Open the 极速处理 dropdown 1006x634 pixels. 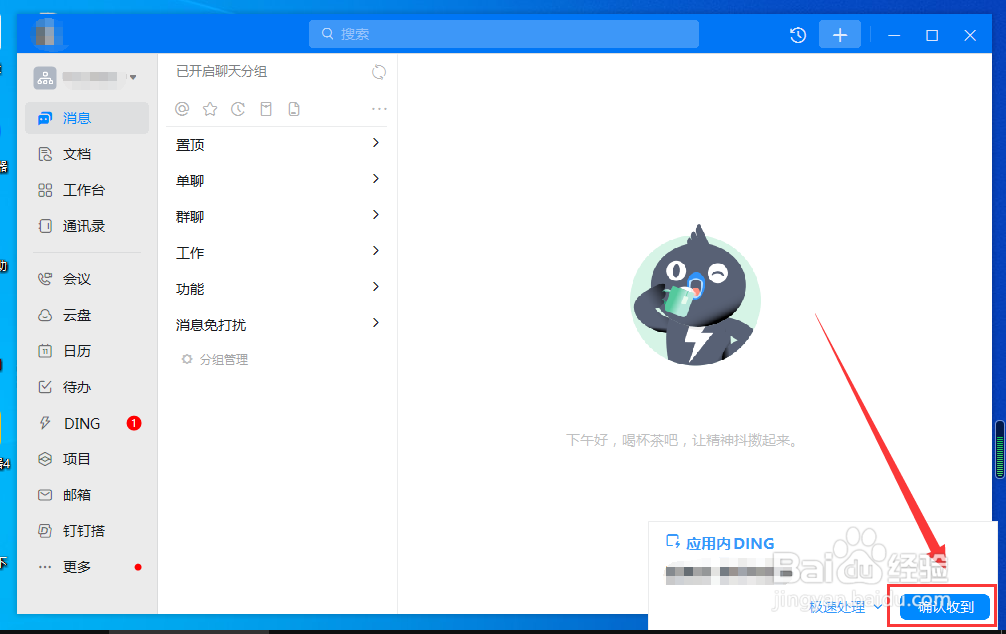pos(846,607)
